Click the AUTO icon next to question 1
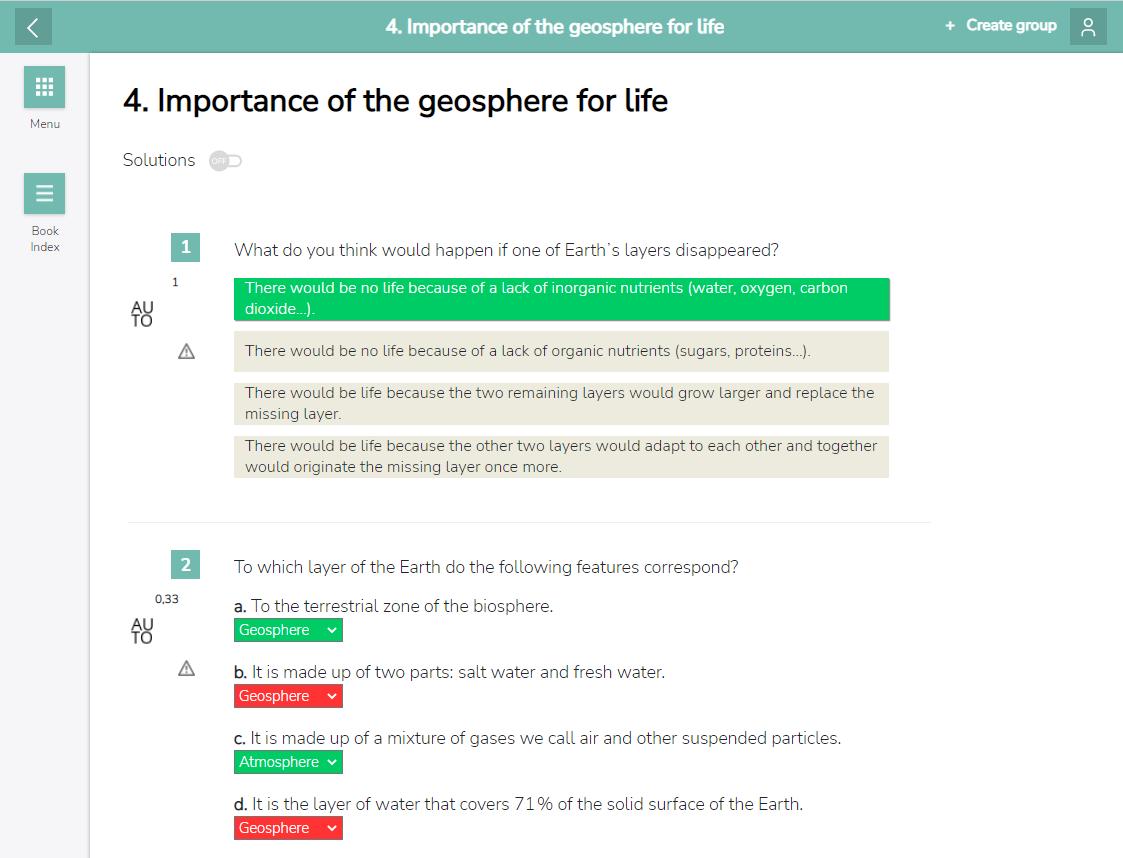 142,313
